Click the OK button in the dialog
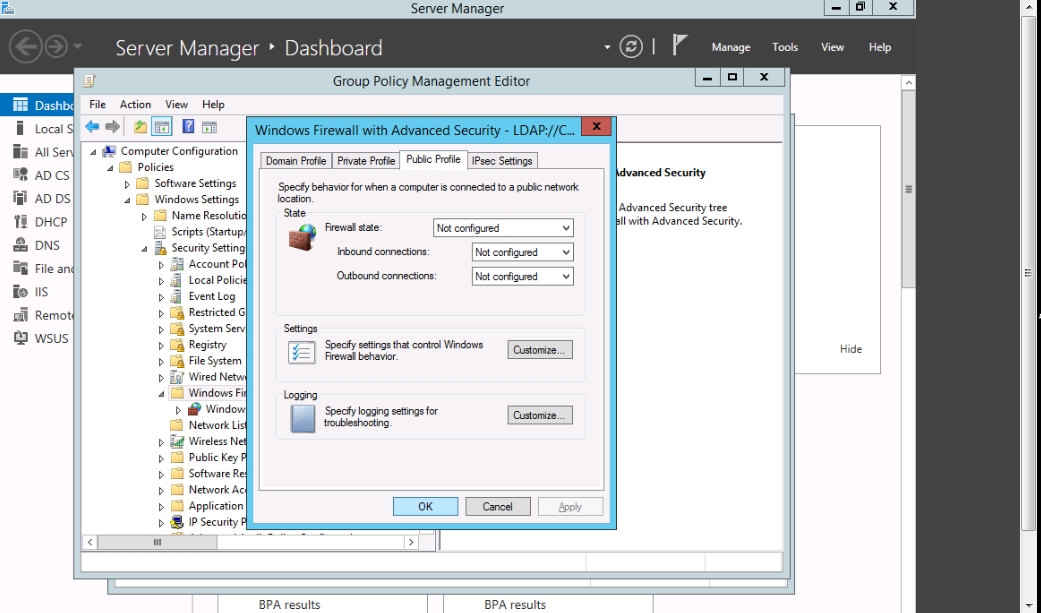The height and width of the screenshot is (613, 1041). pos(425,507)
